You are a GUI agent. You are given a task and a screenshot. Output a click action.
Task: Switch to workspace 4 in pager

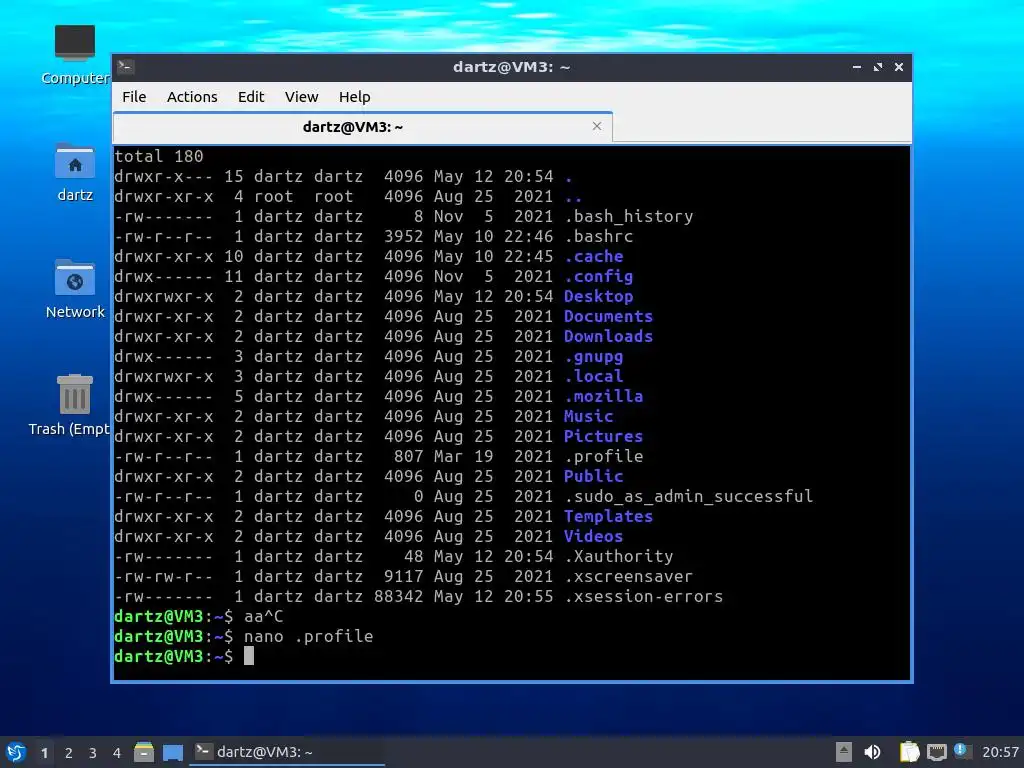point(116,753)
